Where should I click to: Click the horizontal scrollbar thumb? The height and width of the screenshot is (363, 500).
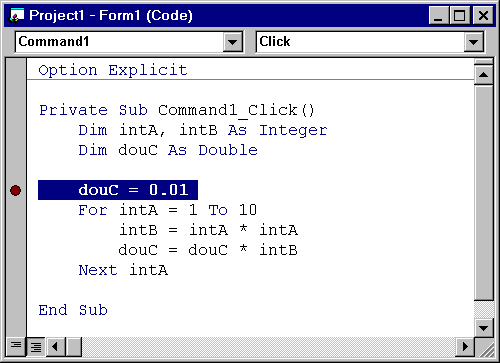(x=74, y=347)
